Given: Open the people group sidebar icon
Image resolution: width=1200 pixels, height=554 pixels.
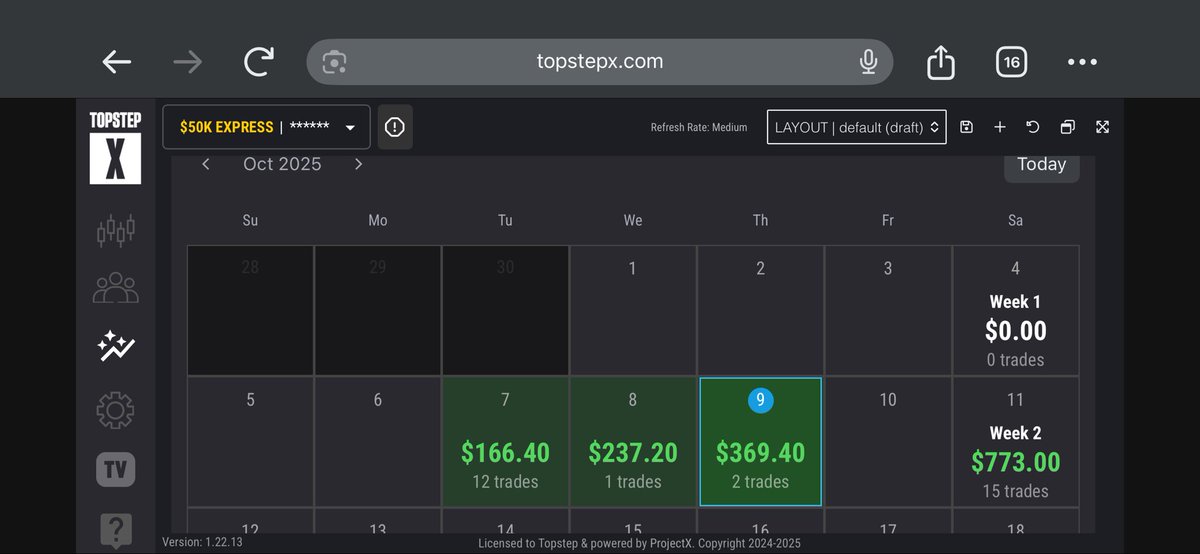Looking at the screenshot, I should pyautogui.click(x=115, y=288).
